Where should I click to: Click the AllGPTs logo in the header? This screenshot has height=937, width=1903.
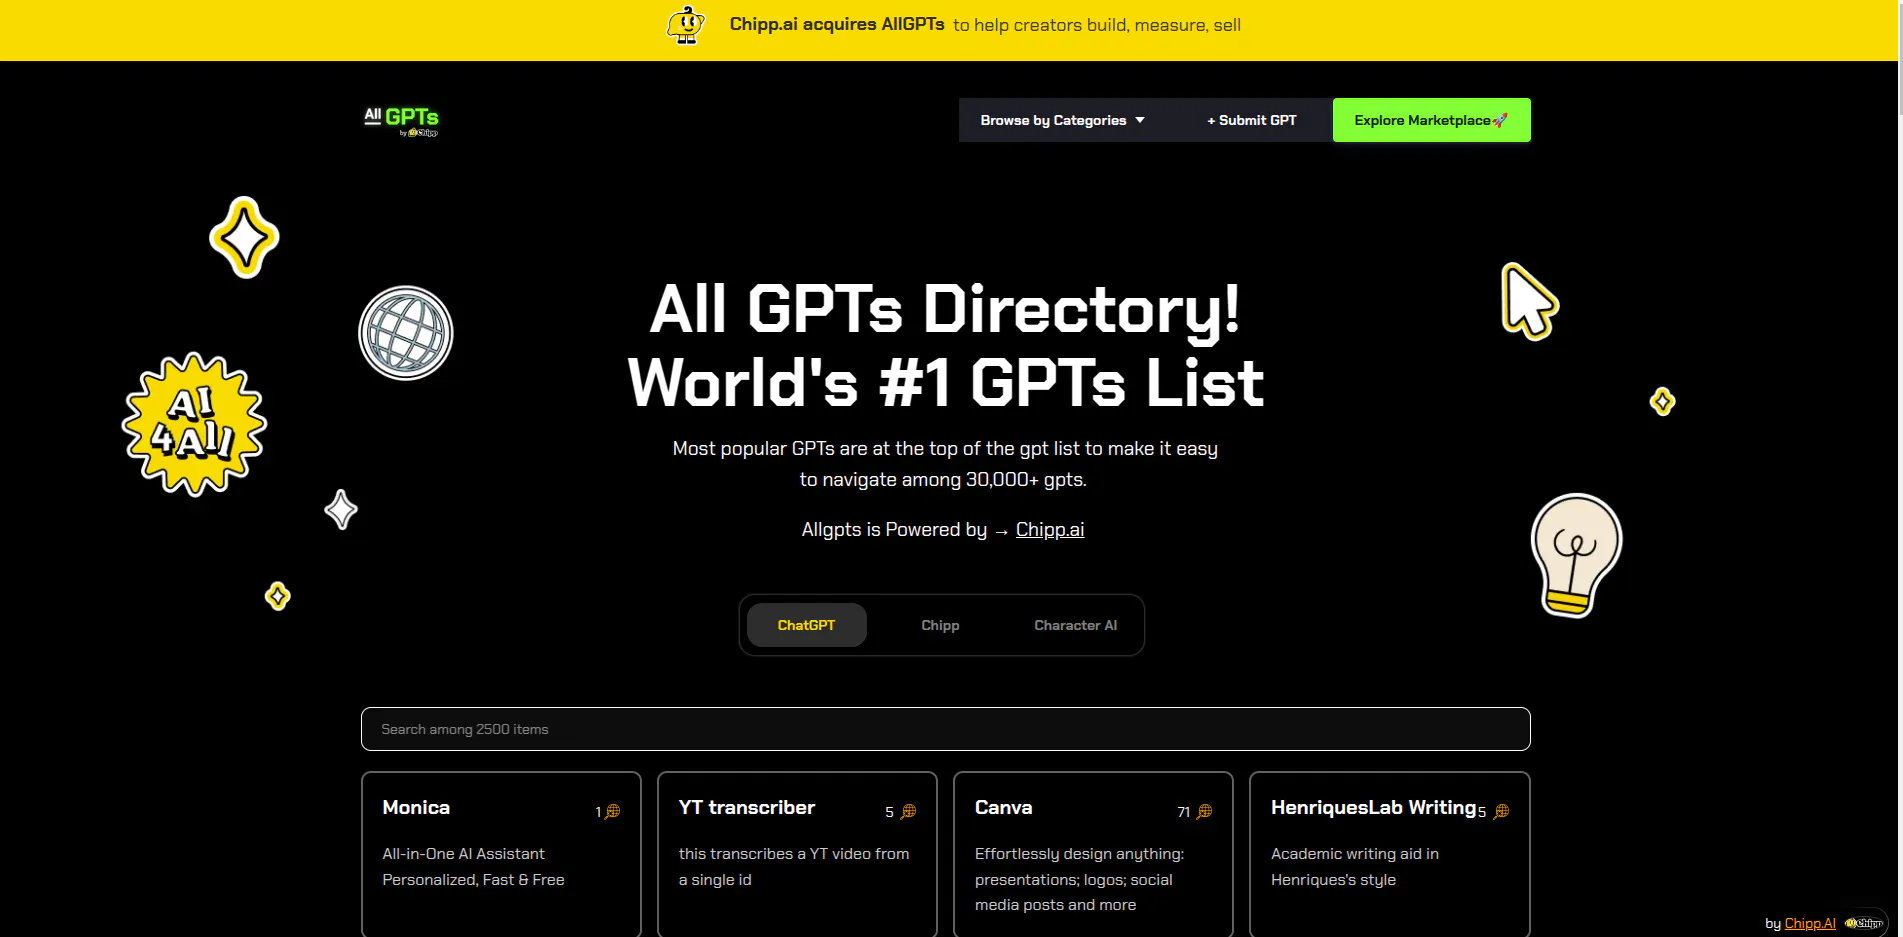coord(401,121)
